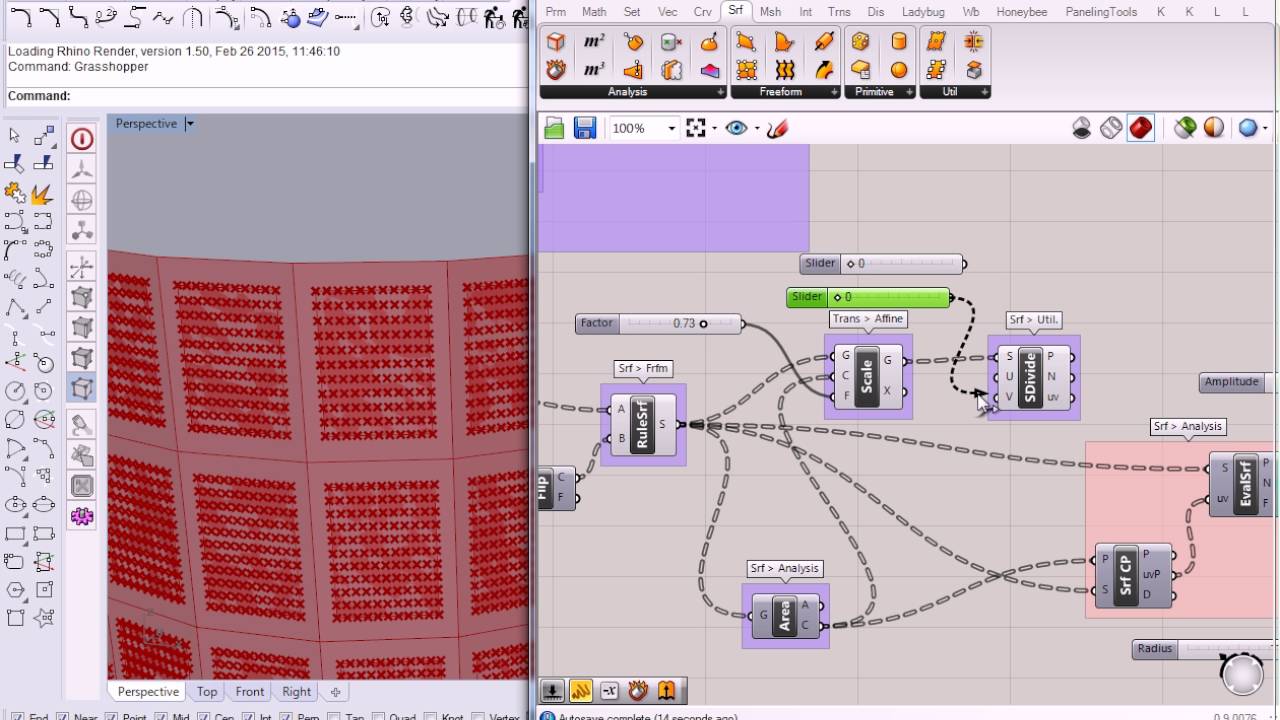The image size is (1280, 720).
Task: Click the red sketch pen icon
Action: coord(778,128)
